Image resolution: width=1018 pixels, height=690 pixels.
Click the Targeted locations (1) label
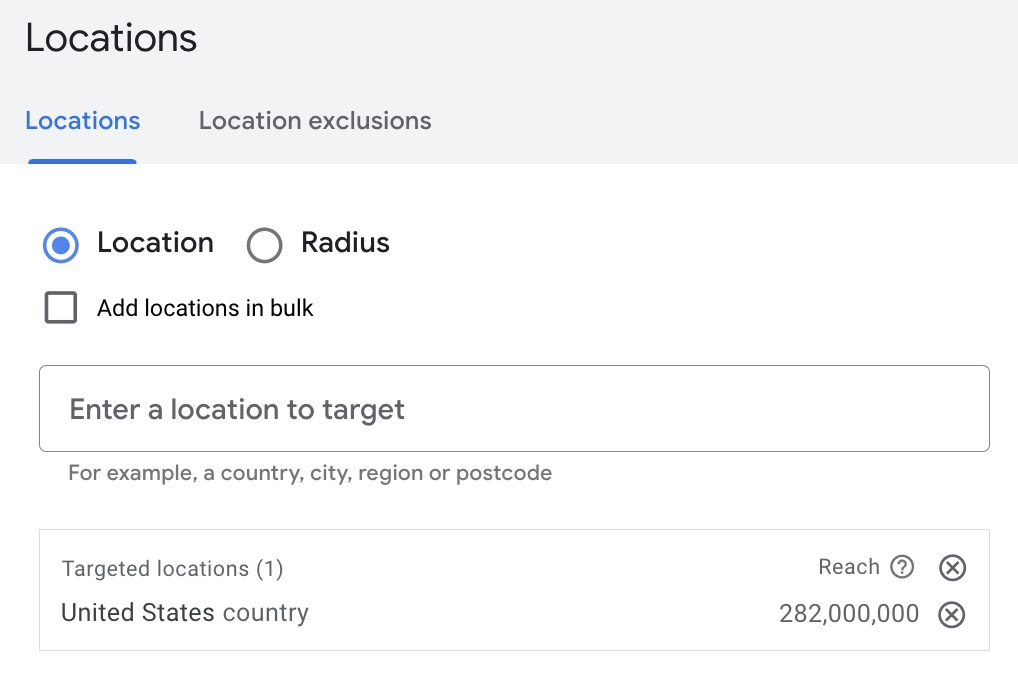coord(171,568)
